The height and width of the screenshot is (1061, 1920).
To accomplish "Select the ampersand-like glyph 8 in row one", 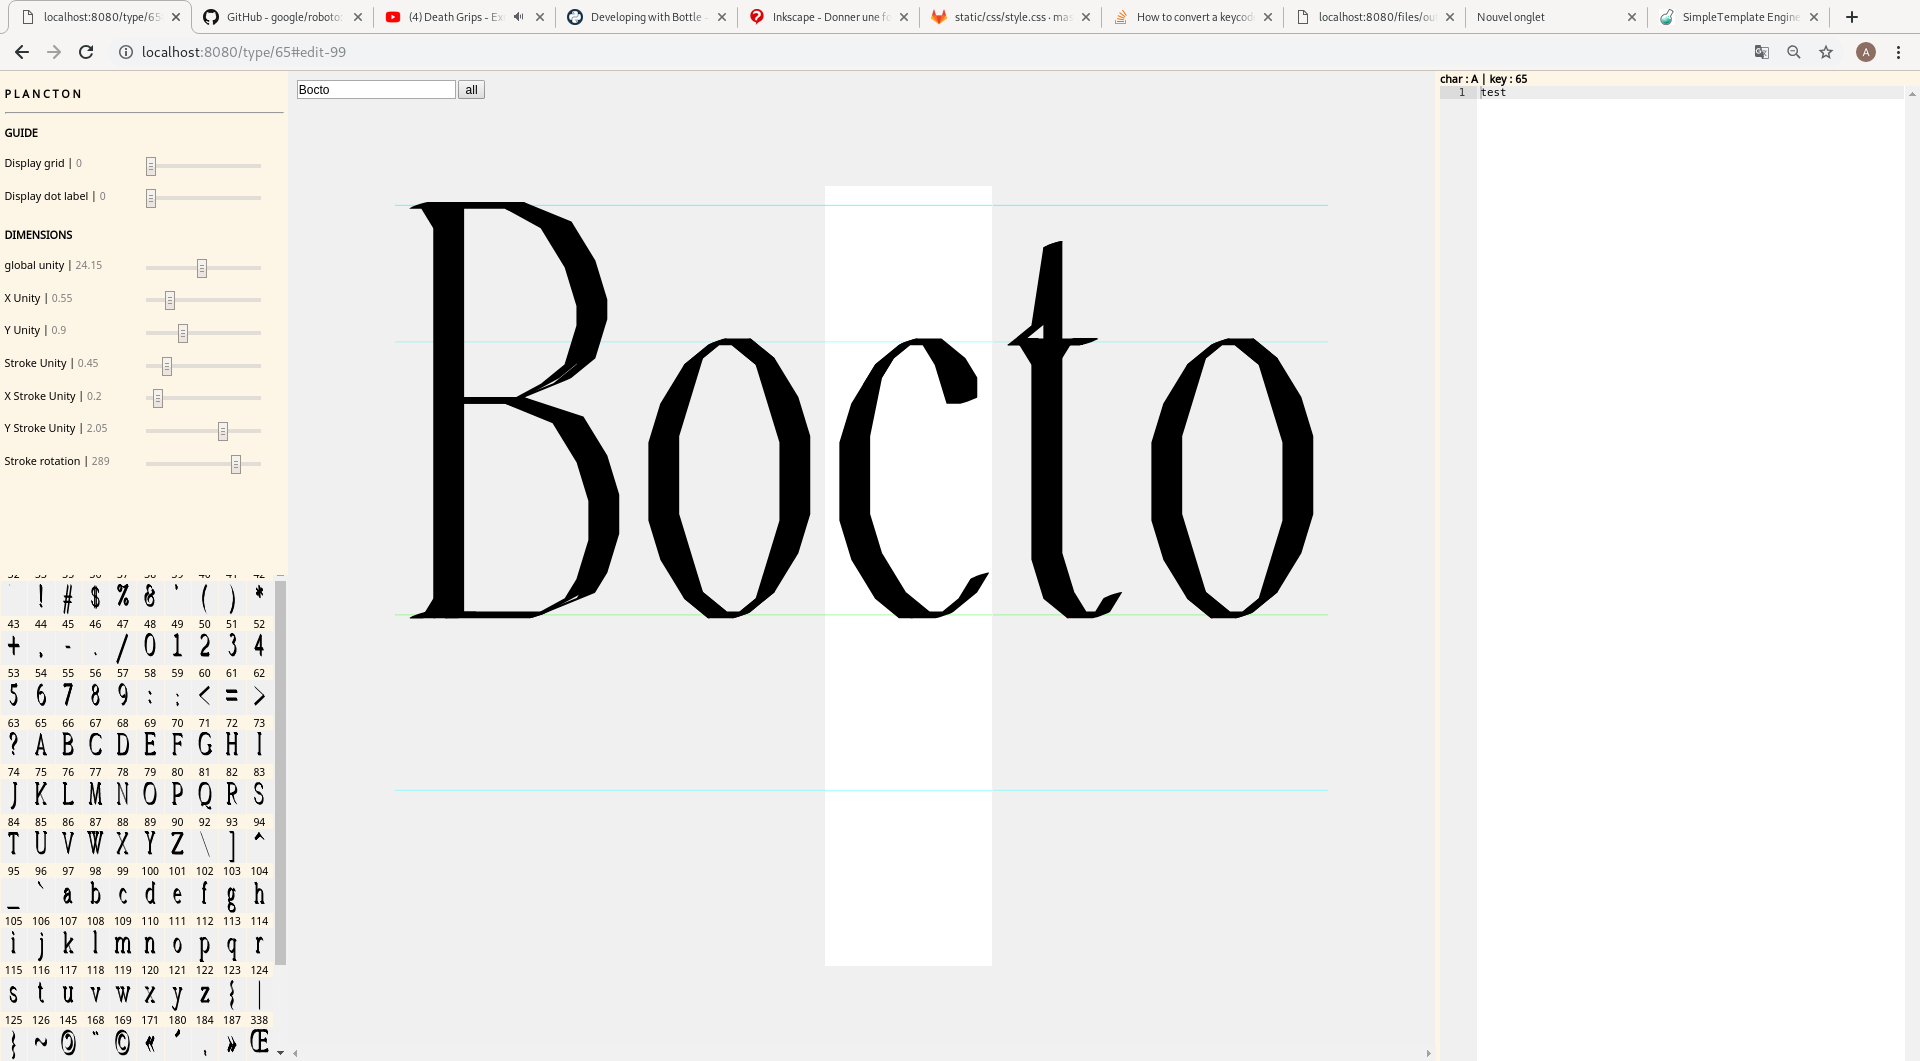I will pos(150,597).
